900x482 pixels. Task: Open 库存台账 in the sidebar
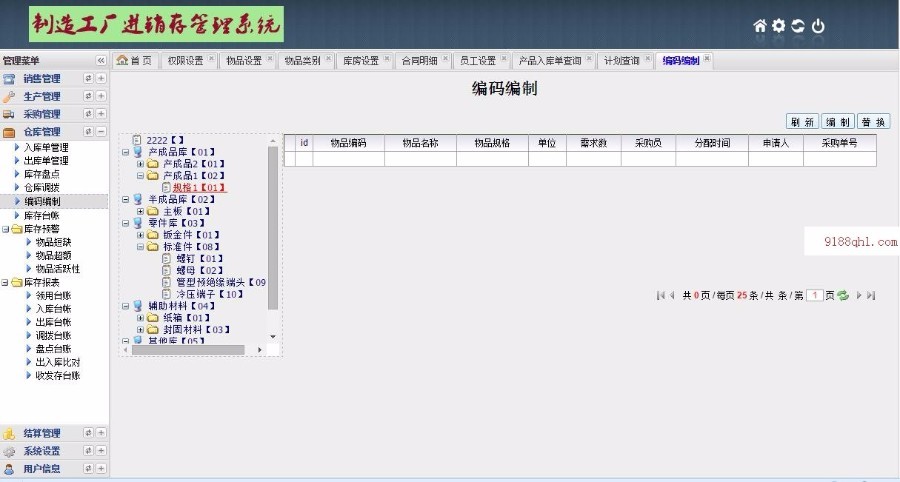(41, 216)
